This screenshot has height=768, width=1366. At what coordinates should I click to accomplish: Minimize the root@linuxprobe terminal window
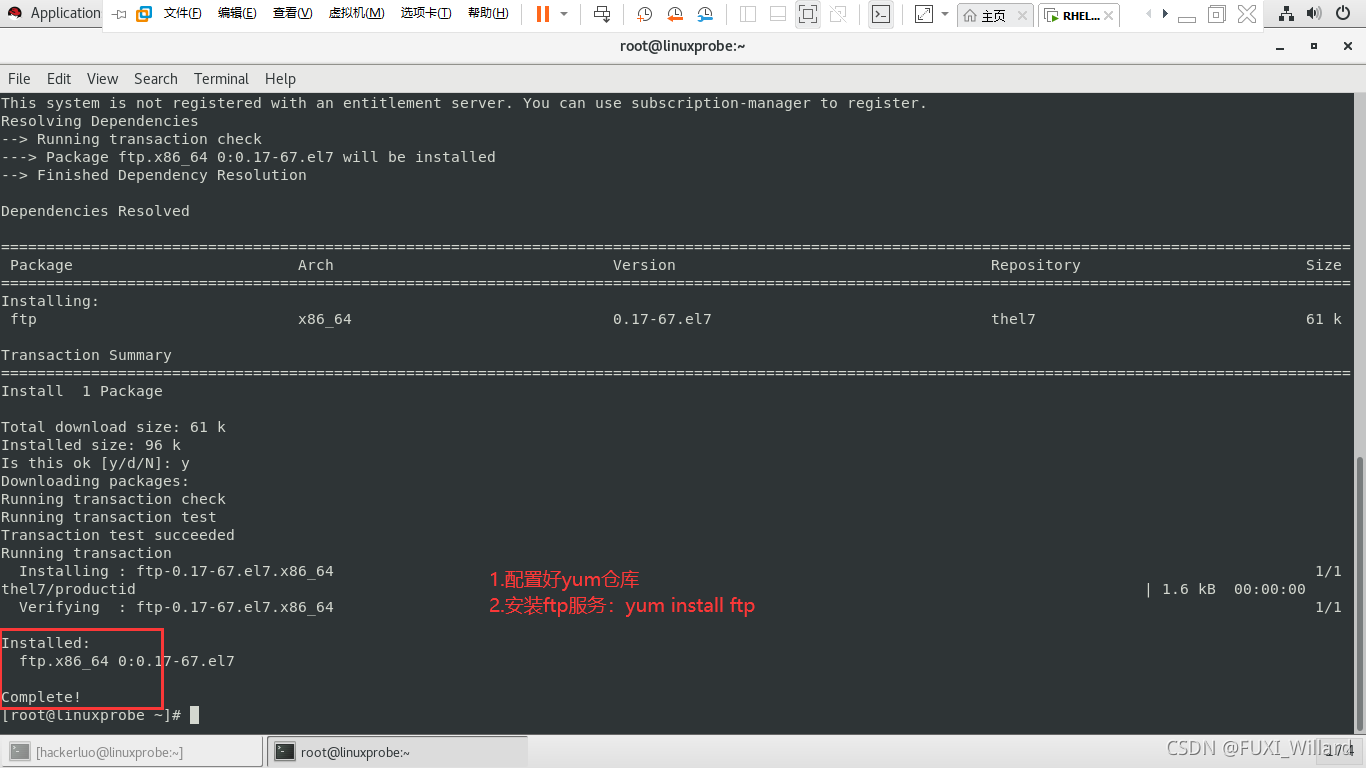1280,46
